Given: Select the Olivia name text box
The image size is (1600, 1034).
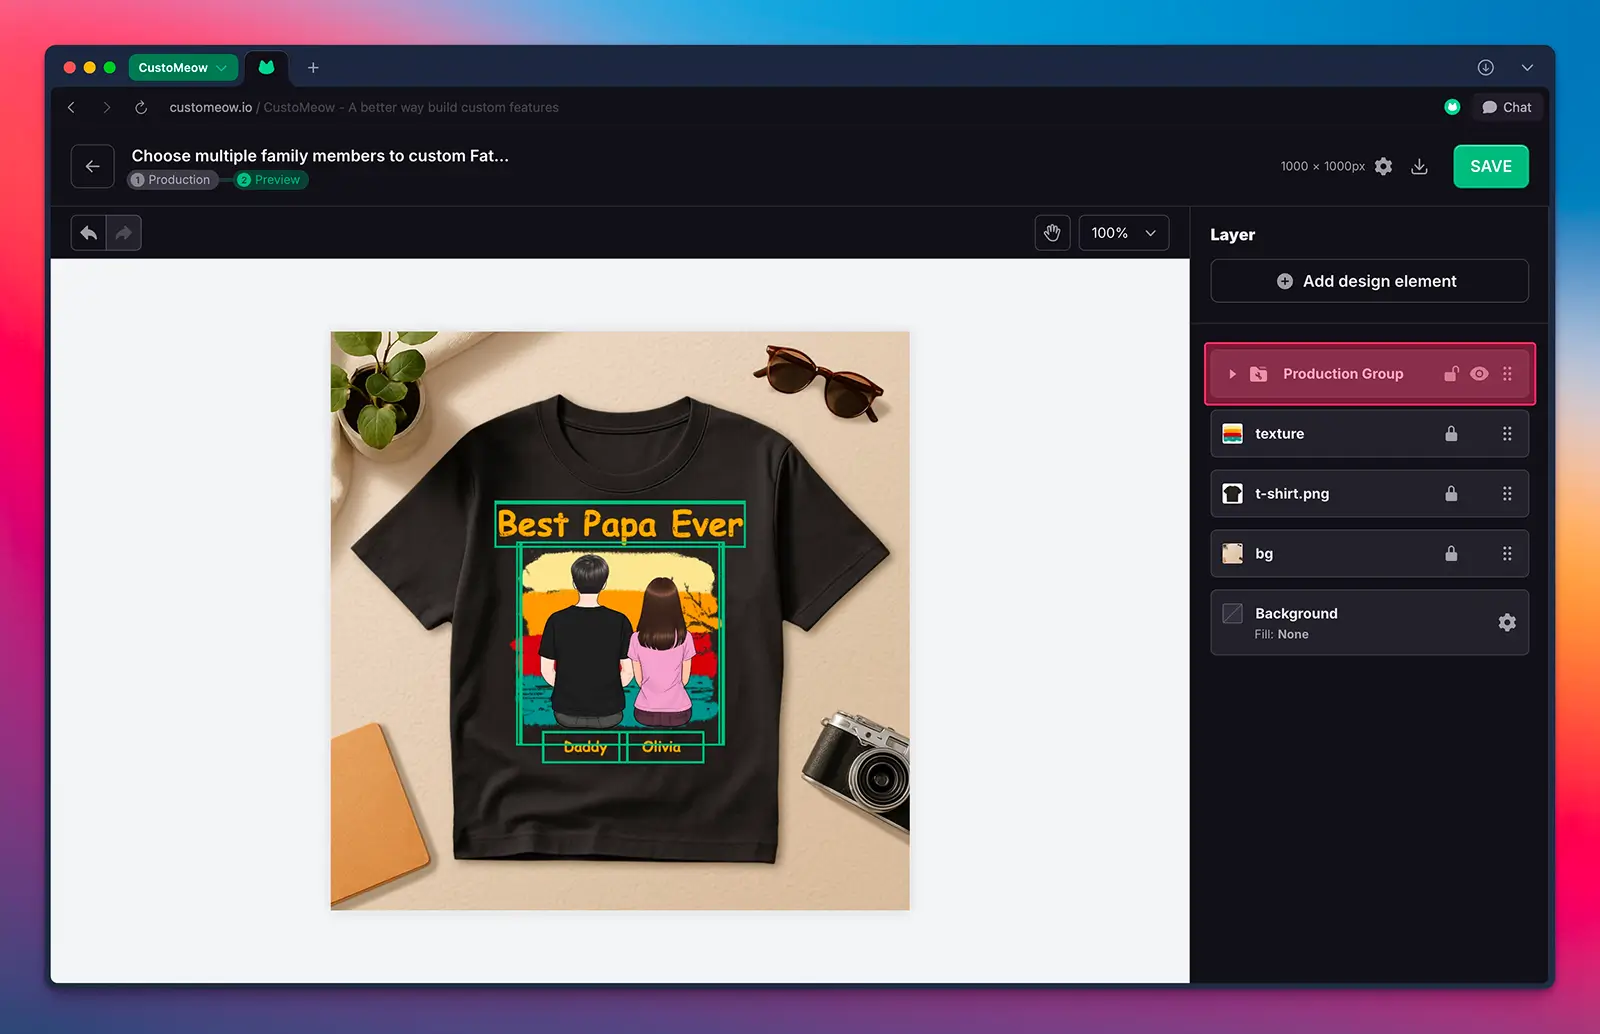Looking at the screenshot, I should [665, 747].
